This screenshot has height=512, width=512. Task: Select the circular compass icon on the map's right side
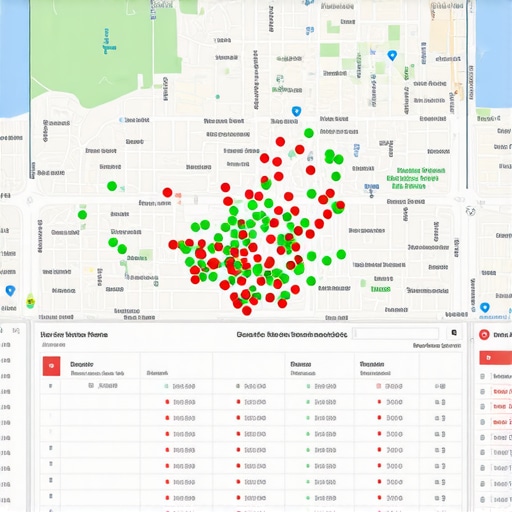tap(471, 211)
